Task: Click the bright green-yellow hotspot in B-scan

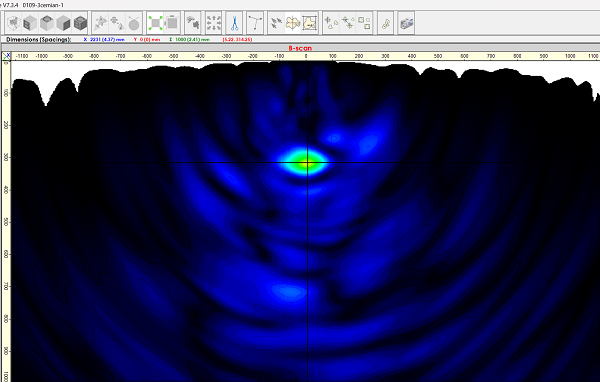Action: coord(306,163)
